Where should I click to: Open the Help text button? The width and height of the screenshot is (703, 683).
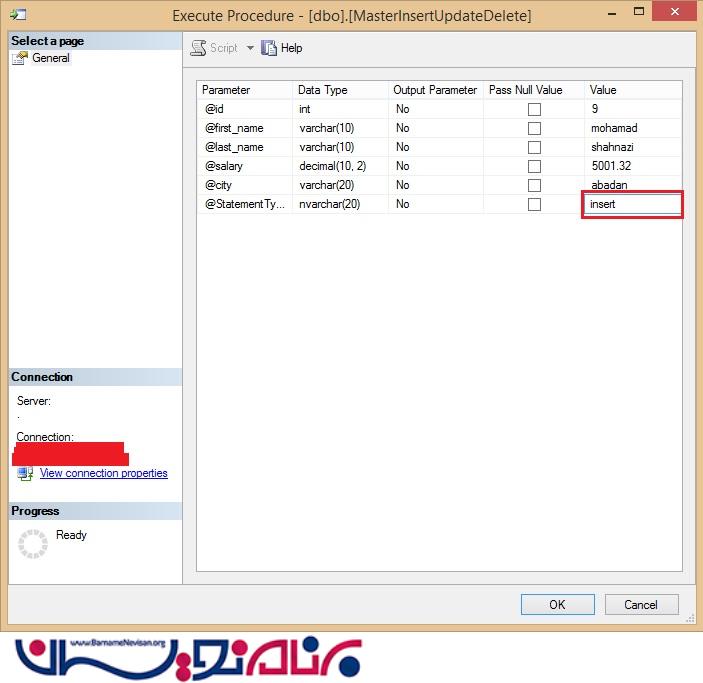291,48
